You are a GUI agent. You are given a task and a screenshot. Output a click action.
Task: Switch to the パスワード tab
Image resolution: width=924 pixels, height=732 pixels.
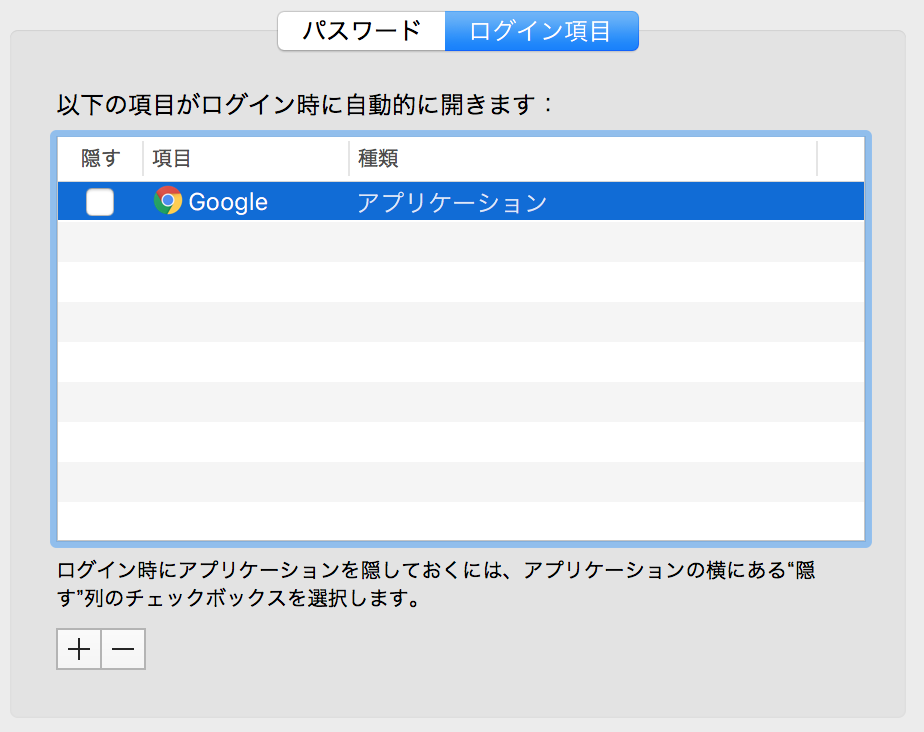(361, 31)
